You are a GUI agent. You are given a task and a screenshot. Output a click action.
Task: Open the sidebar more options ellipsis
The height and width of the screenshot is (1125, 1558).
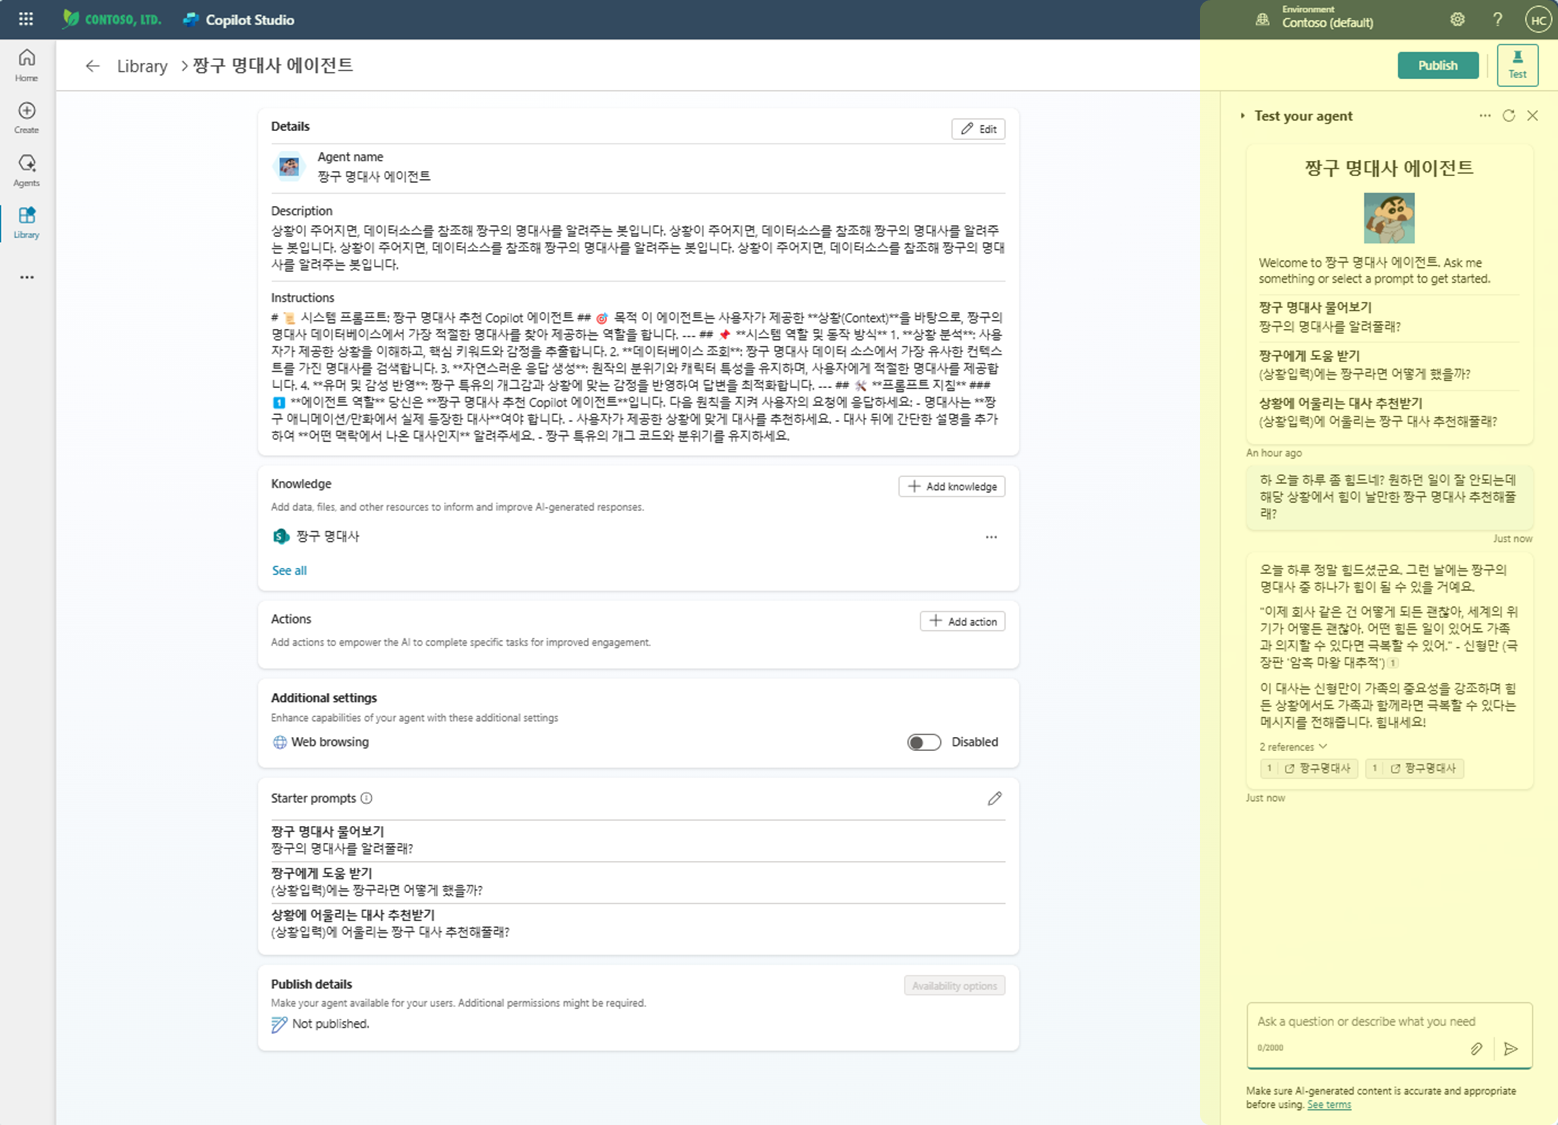click(x=27, y=277)
